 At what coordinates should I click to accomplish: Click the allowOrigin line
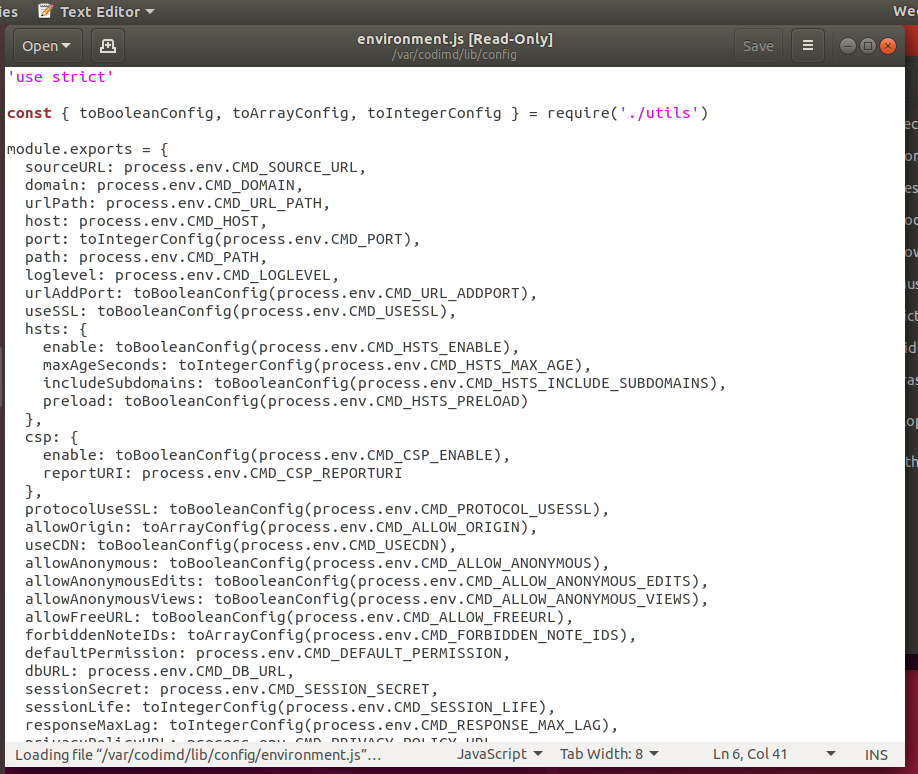281,528
